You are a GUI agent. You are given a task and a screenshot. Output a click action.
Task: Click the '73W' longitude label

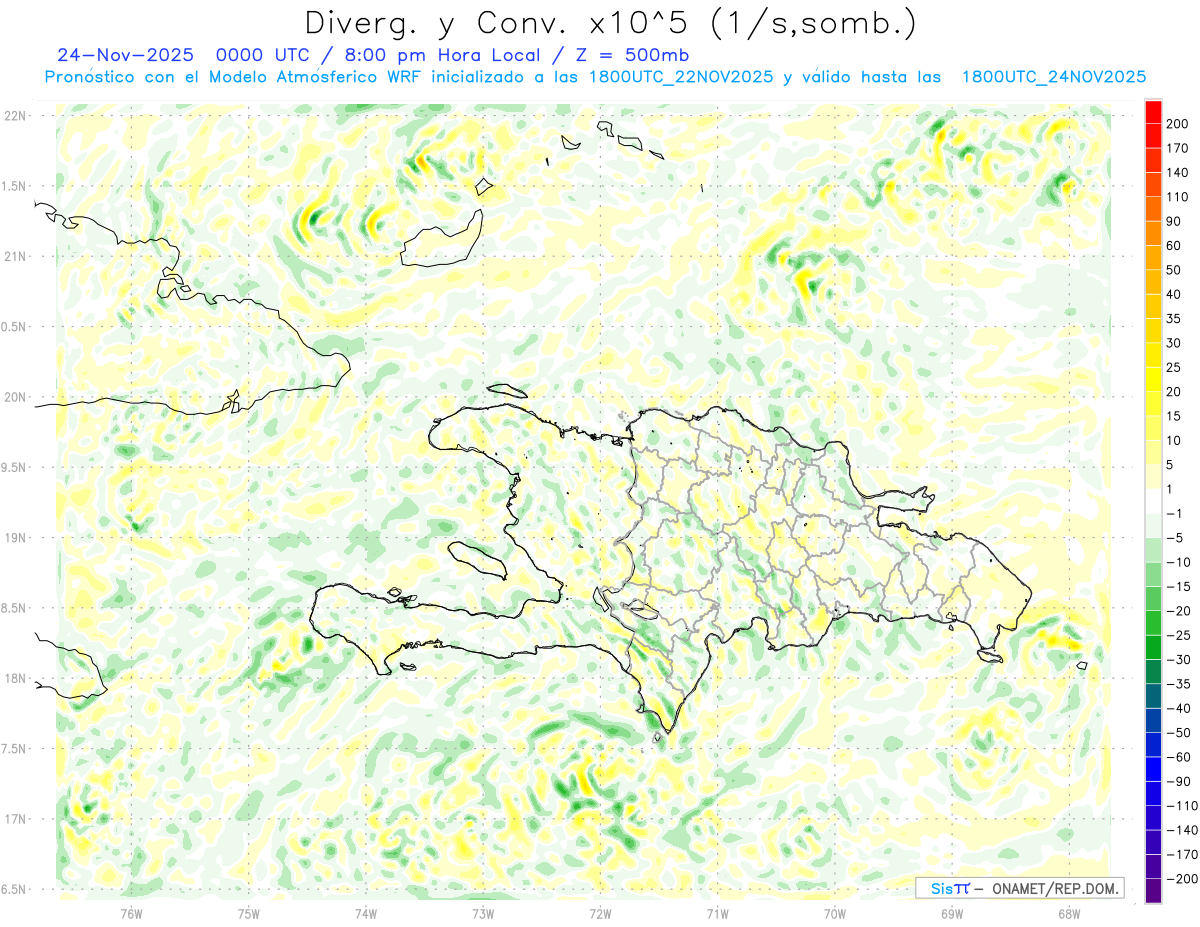(483, 913)
